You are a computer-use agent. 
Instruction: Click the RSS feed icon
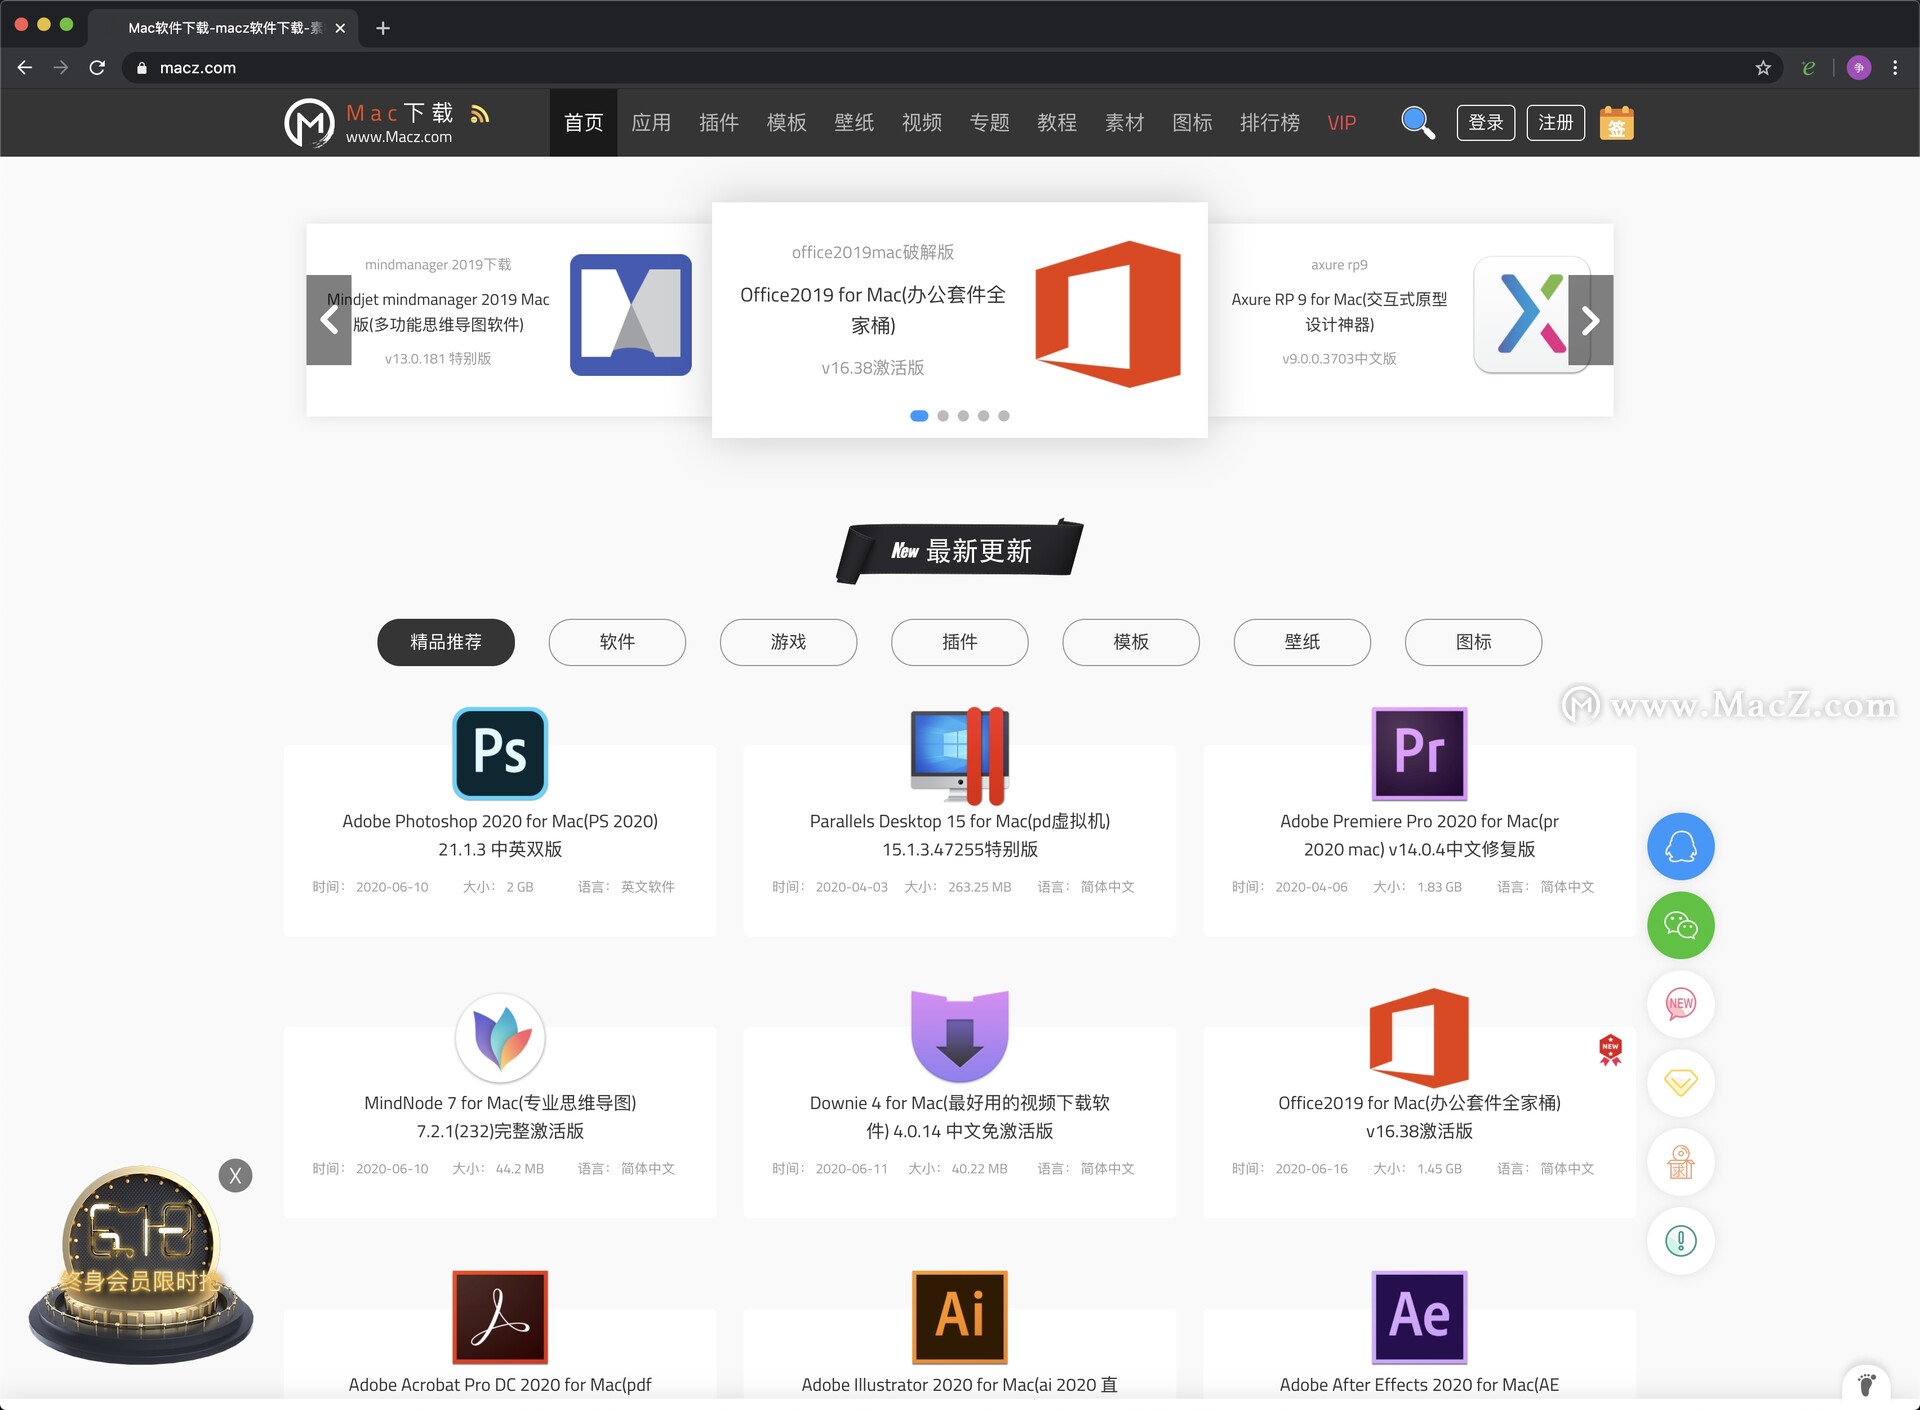point(480,114)
